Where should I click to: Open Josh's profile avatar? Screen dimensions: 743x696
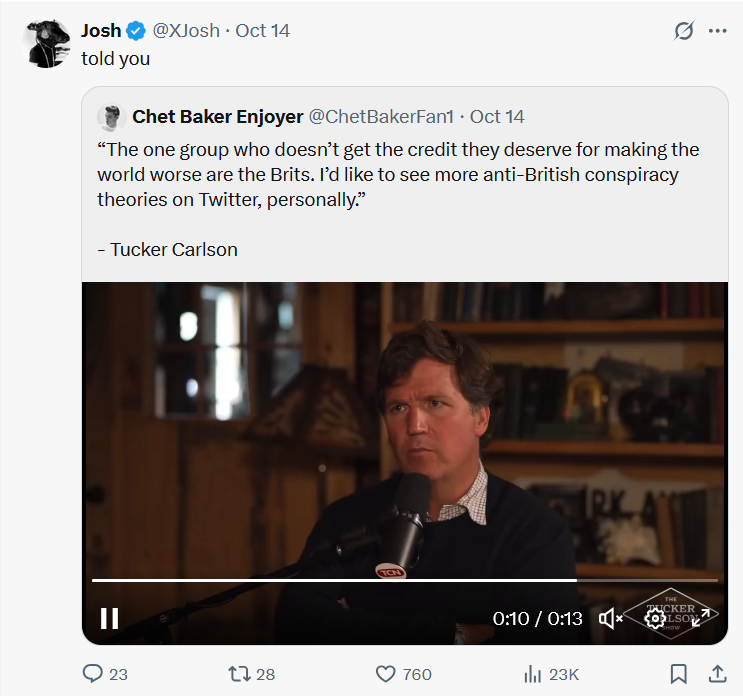pyautogui.click(x=47, y=43)
